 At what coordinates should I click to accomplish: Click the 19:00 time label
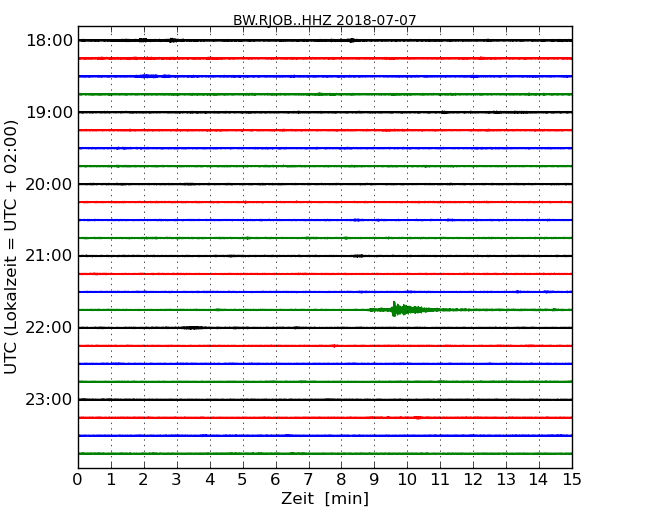coord(49,112)
